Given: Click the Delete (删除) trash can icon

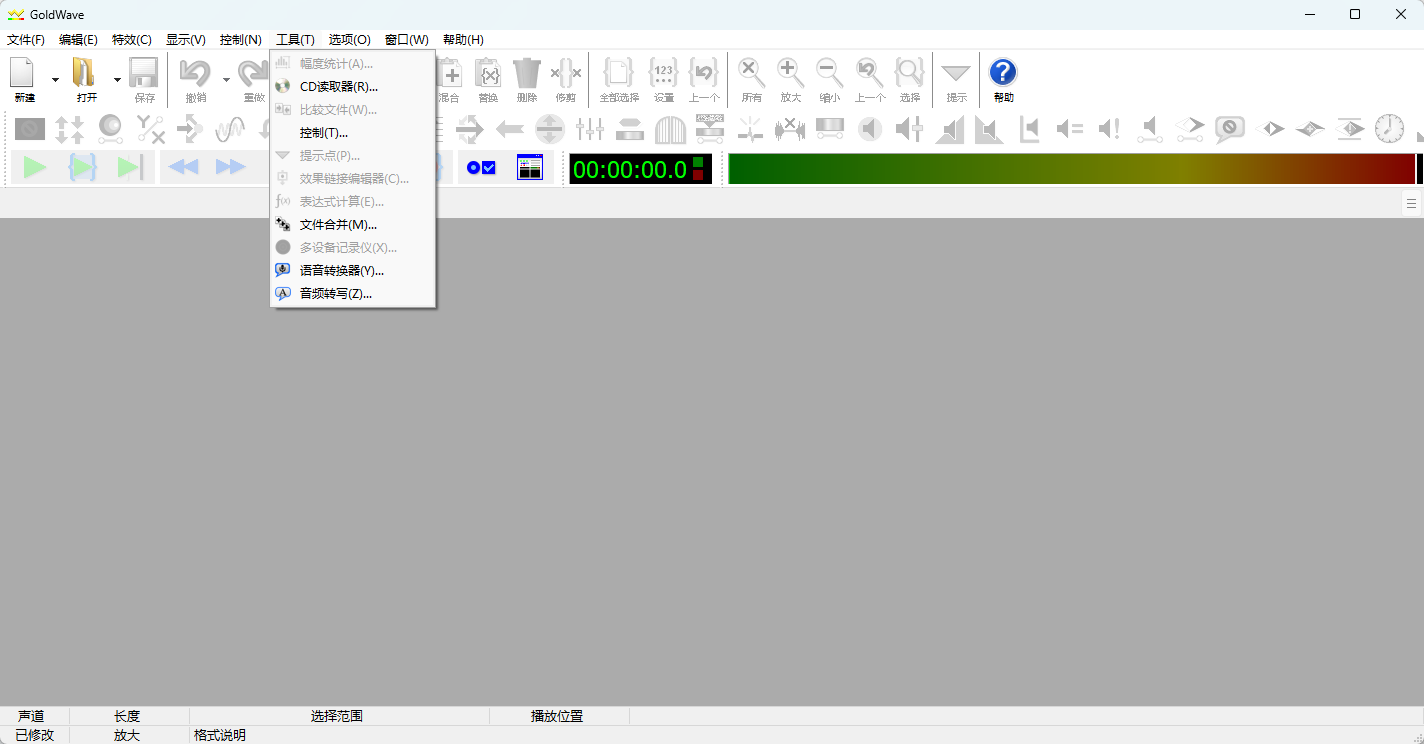Looking at the screenshot, I should click(527, 74).
